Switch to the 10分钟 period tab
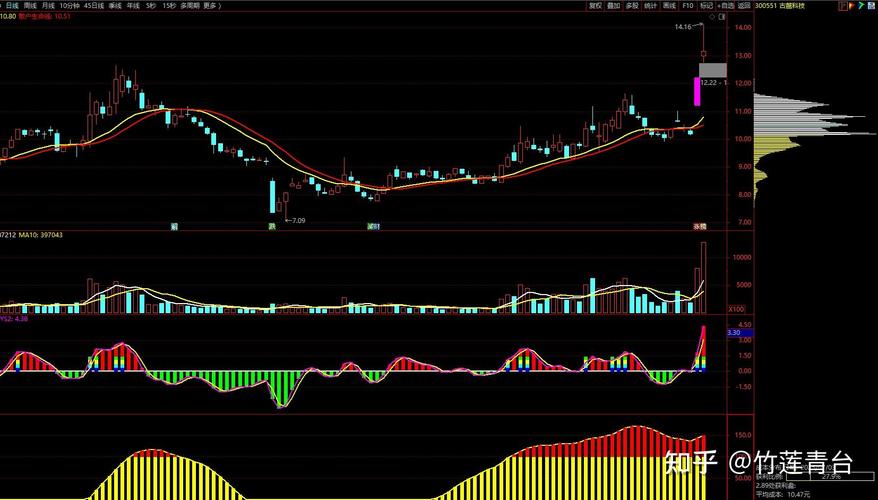878x500 pixels. 68,5
